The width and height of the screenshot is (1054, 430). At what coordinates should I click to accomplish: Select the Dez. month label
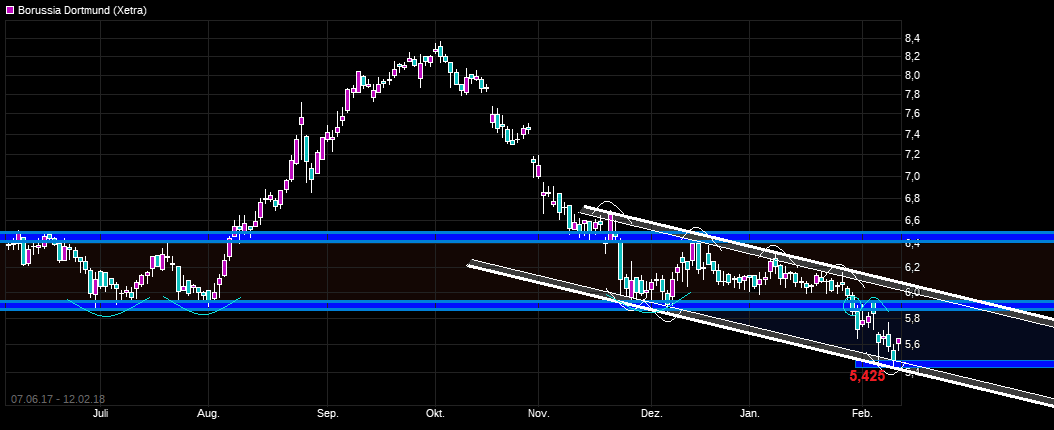[x=651, y=413]
